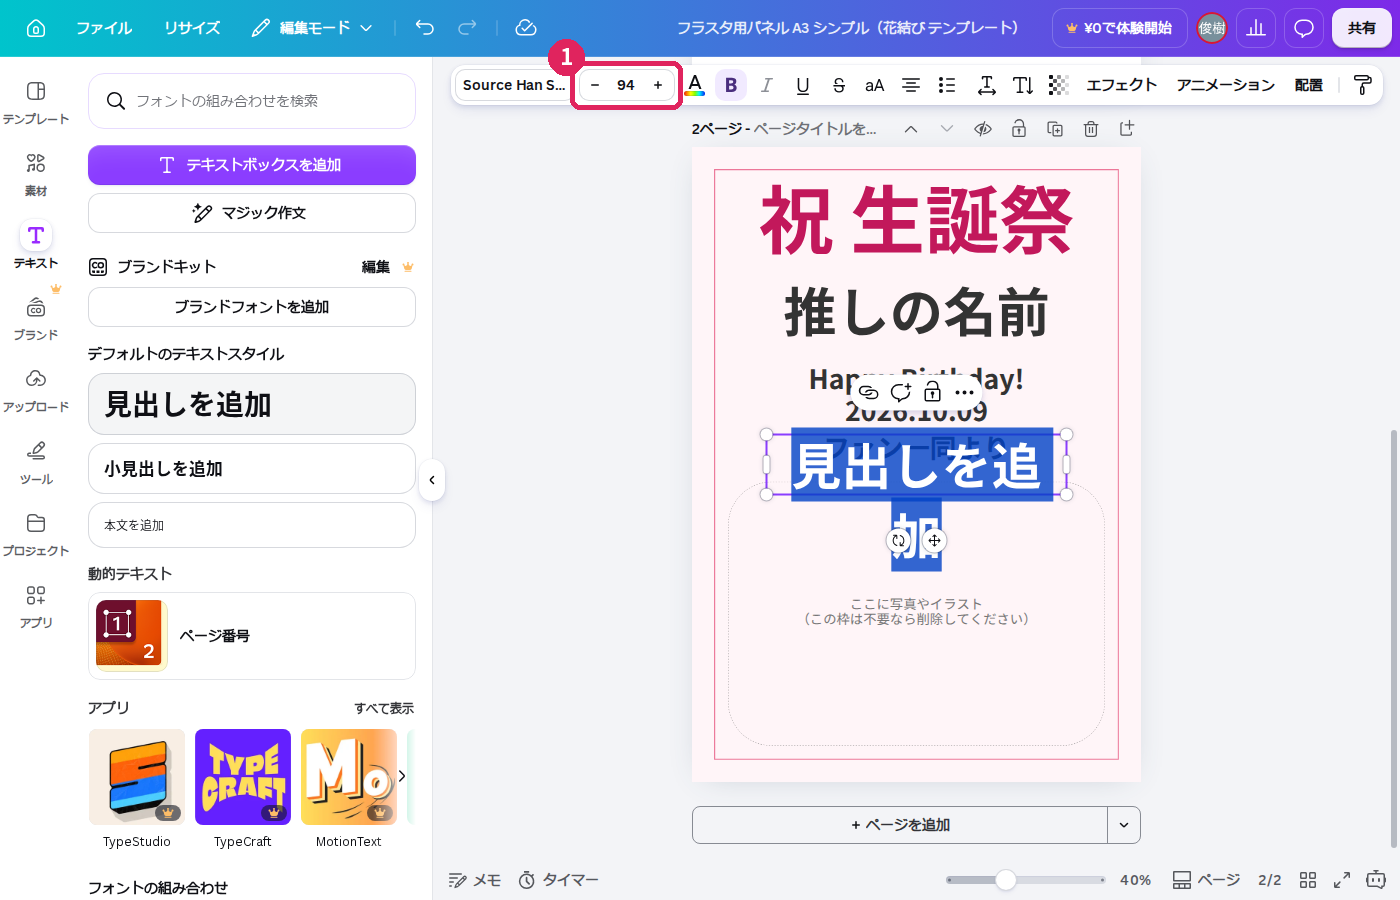
Task: Collapse the side panel
Action: coord(432,480)
